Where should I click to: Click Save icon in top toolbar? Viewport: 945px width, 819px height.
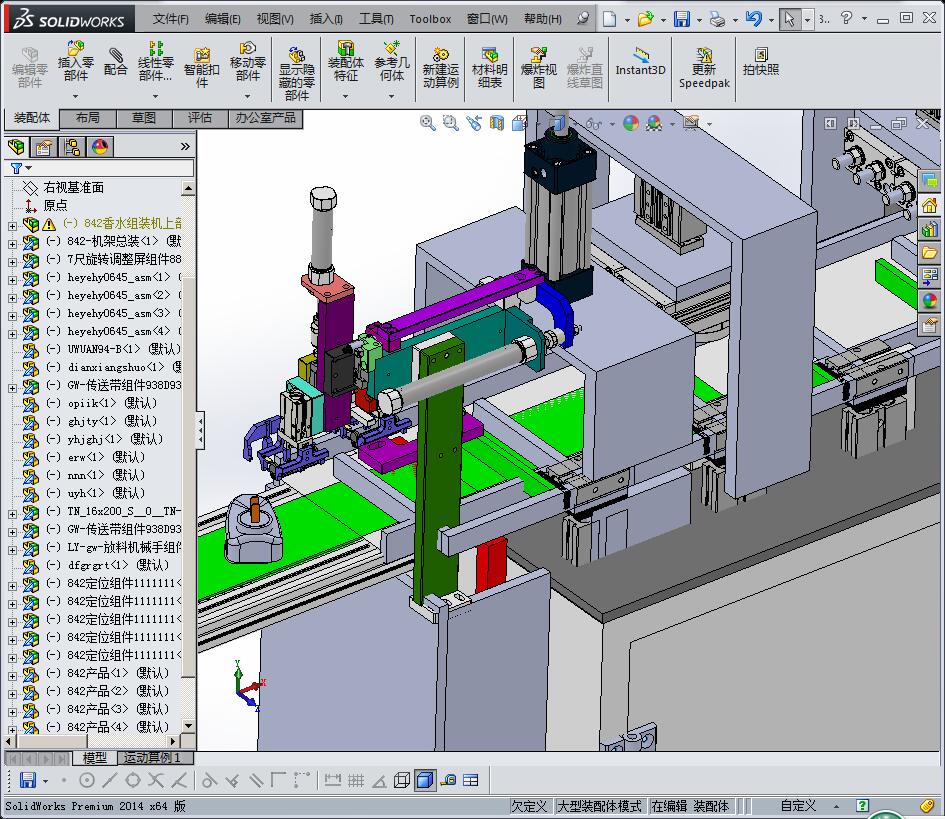pyautogui.click(x=682, y=19)
